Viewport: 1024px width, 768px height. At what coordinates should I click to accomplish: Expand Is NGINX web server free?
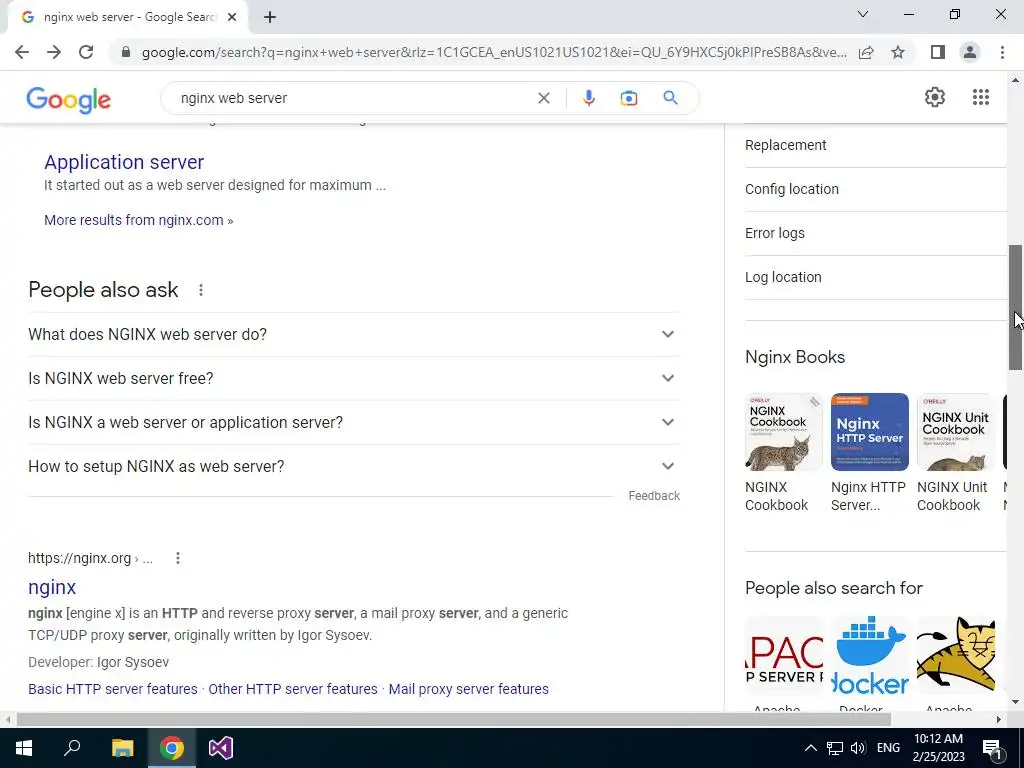pos(353,378)
